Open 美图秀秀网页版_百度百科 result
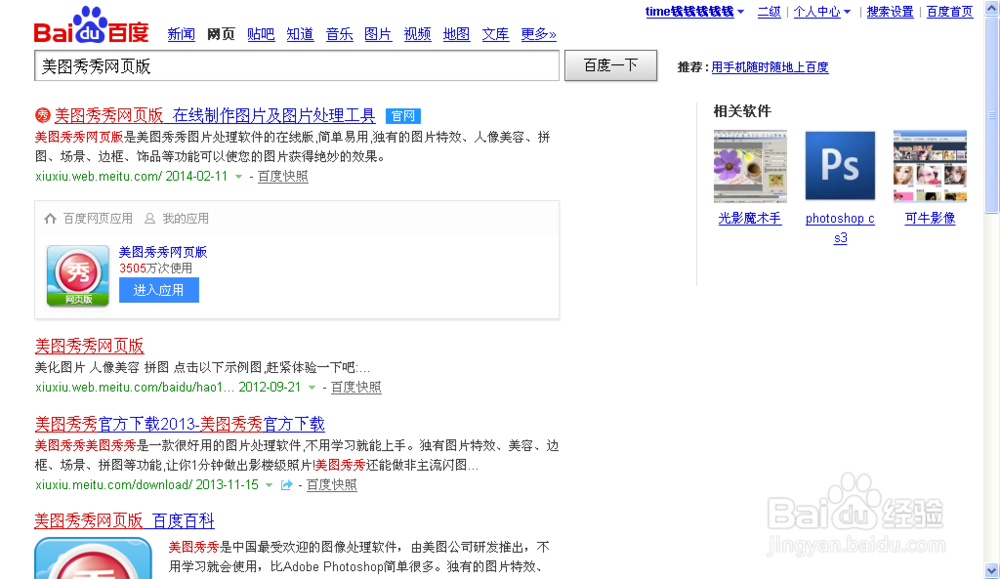The height and width of the screenshot is (579, 1000). 124,521
